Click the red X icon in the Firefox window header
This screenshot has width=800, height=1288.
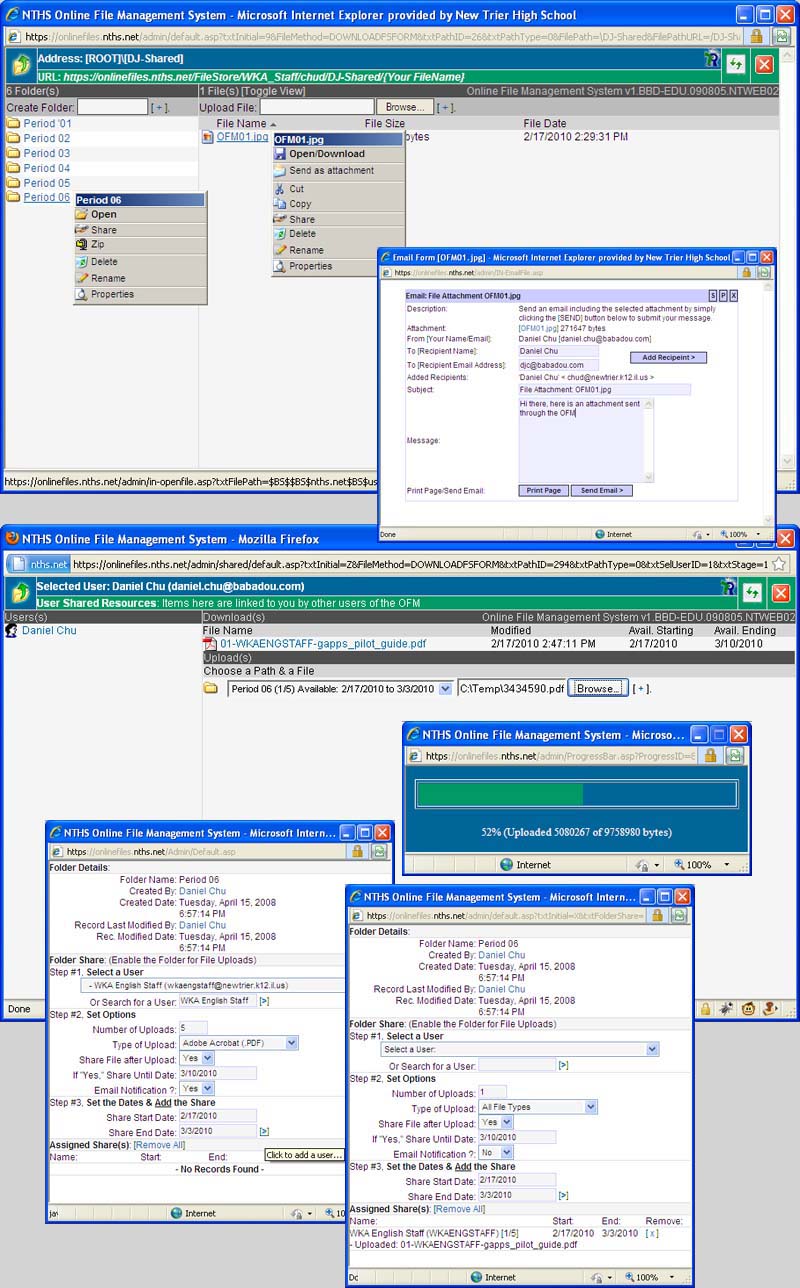click(781, 594)
